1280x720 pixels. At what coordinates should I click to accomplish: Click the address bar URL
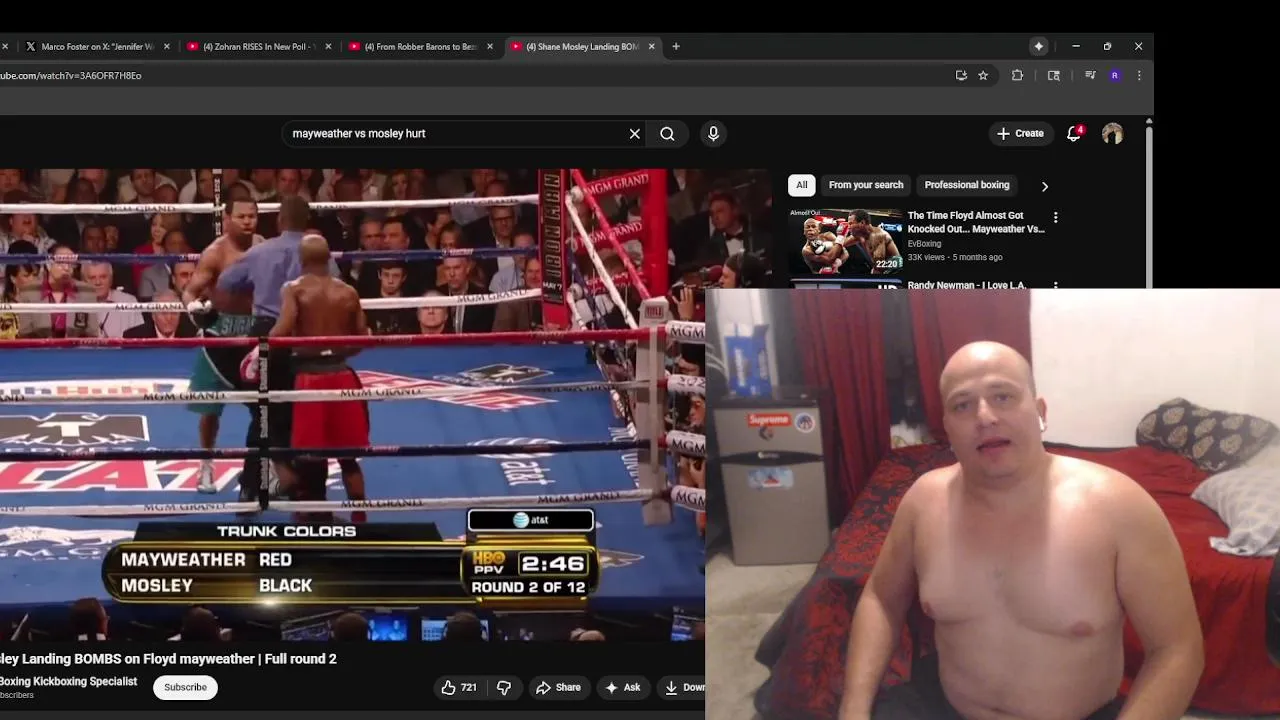71,75
